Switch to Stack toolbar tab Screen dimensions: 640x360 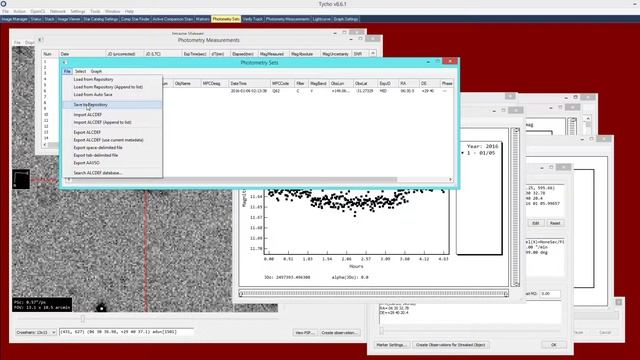[x=49, y=19]
